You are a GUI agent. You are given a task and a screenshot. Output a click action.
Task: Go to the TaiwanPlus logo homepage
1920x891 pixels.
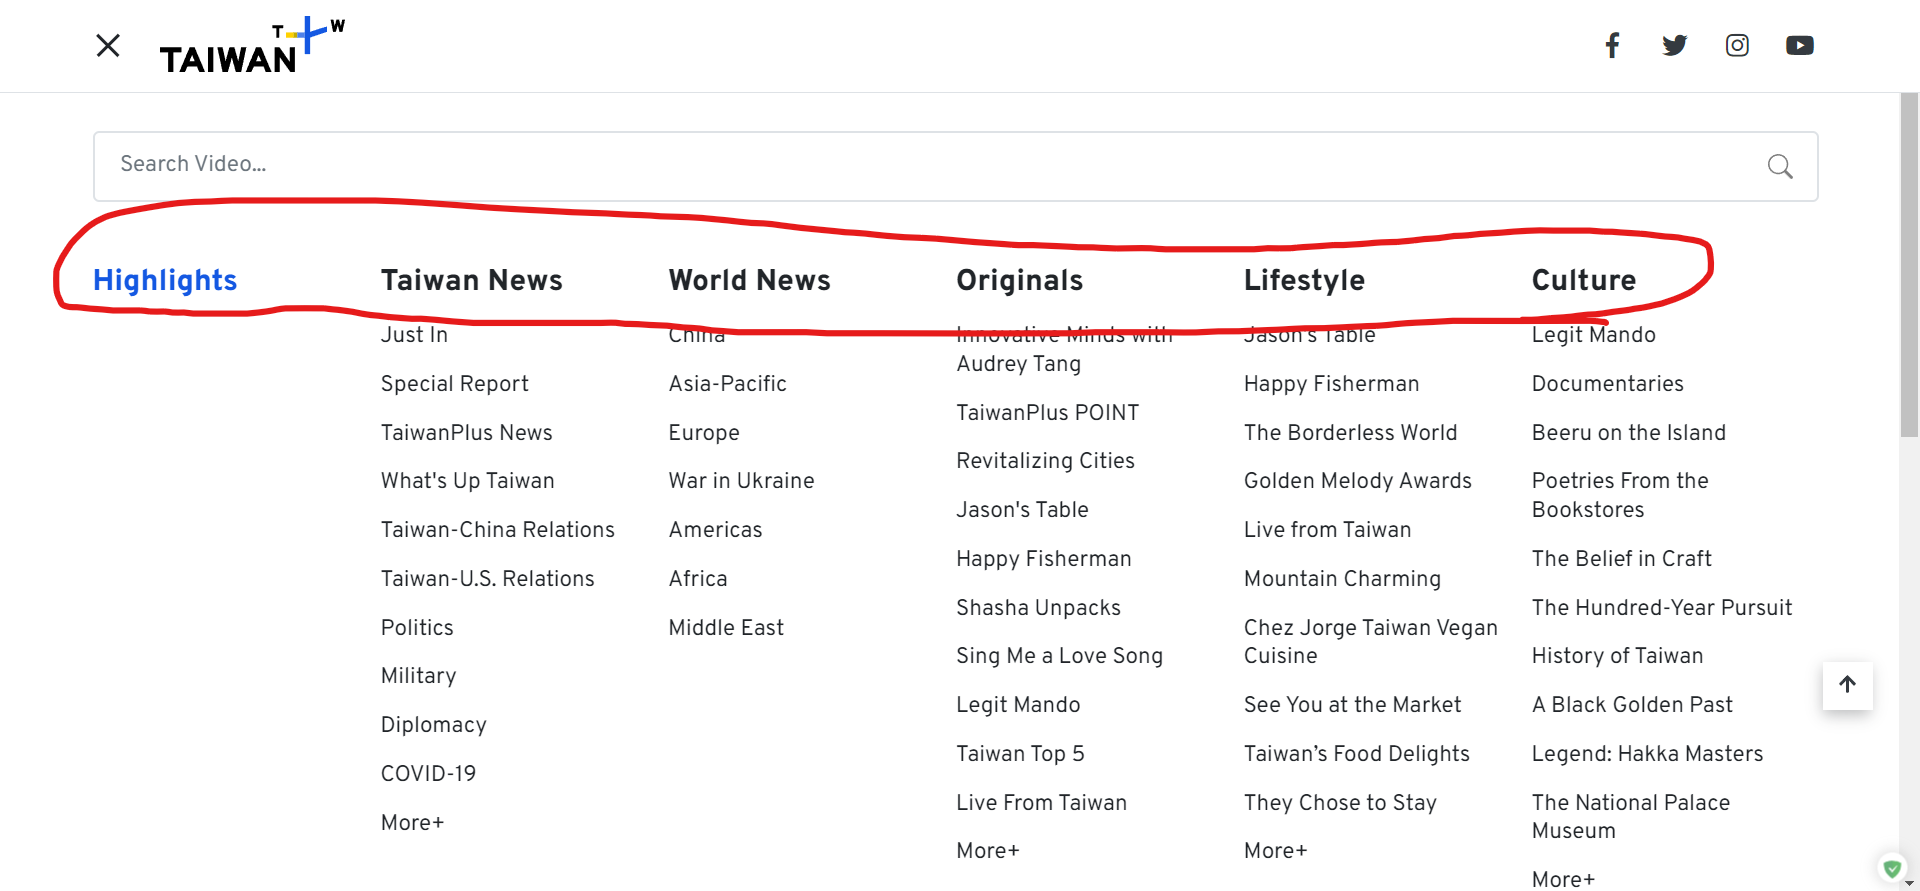[252, 46]
